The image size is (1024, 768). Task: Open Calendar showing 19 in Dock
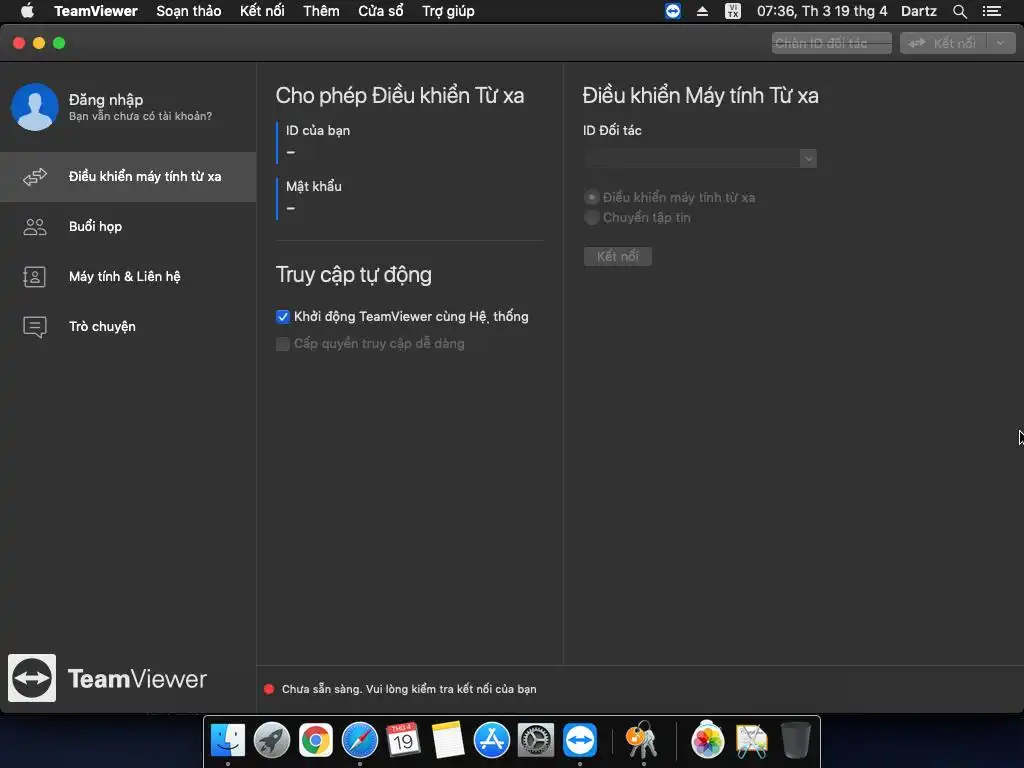403,740
